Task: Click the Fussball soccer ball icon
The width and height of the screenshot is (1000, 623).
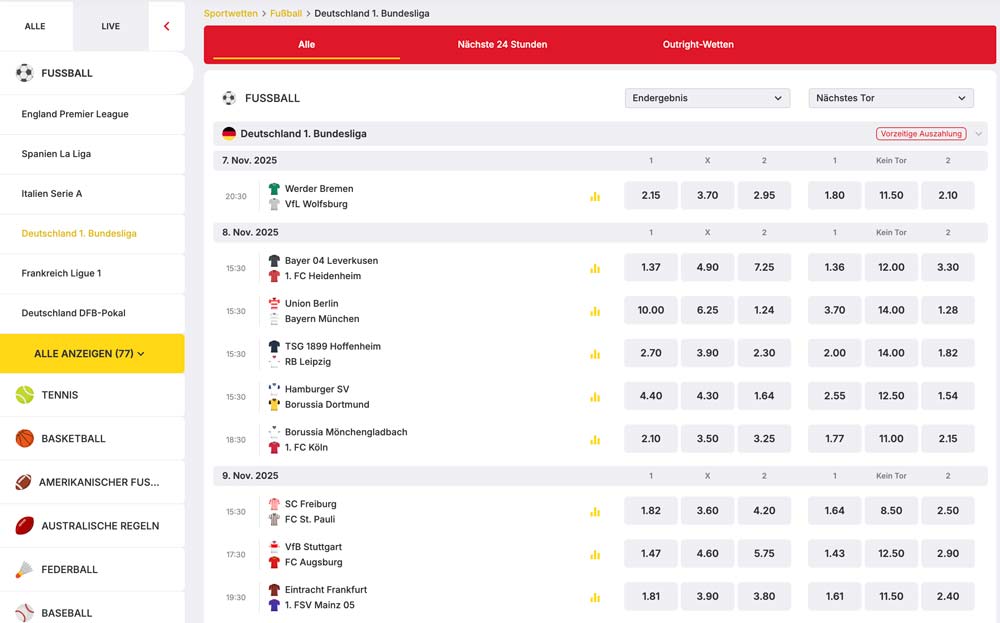Action: tap(23, 72)
